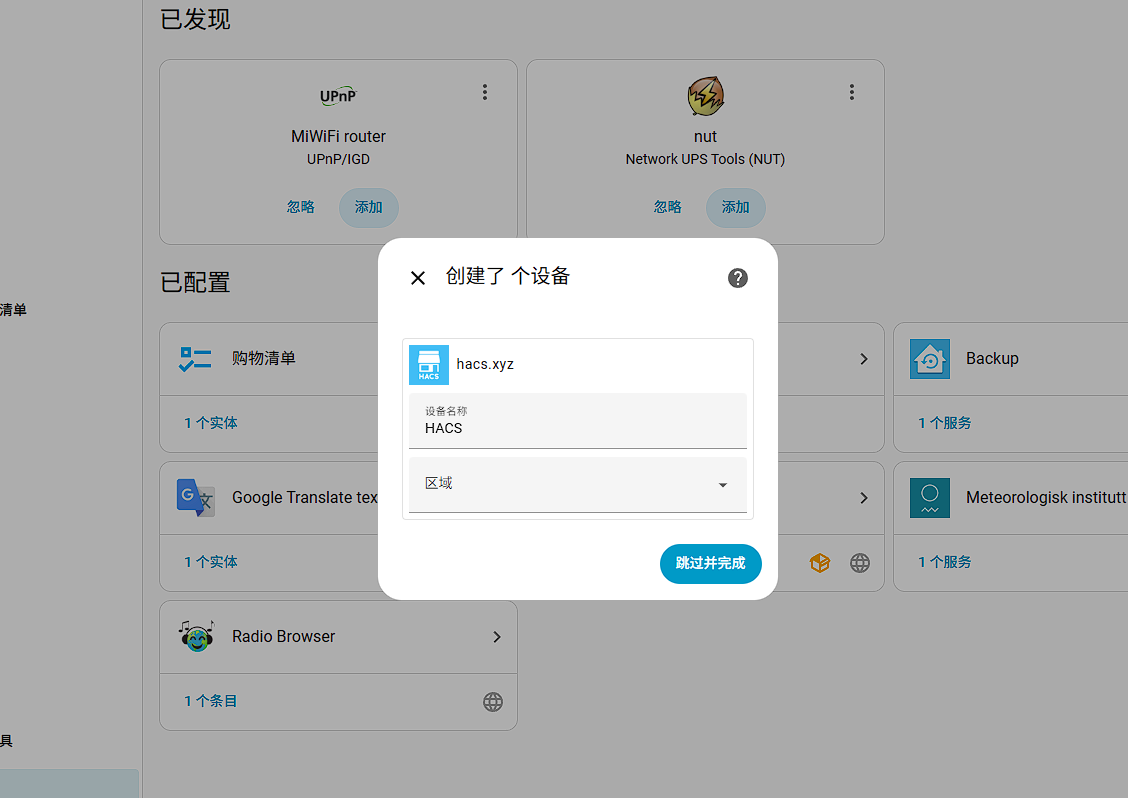Open MiWiFi router overflow menu
This screenshot has height=798, width=1128.
[x=485, y=92]
